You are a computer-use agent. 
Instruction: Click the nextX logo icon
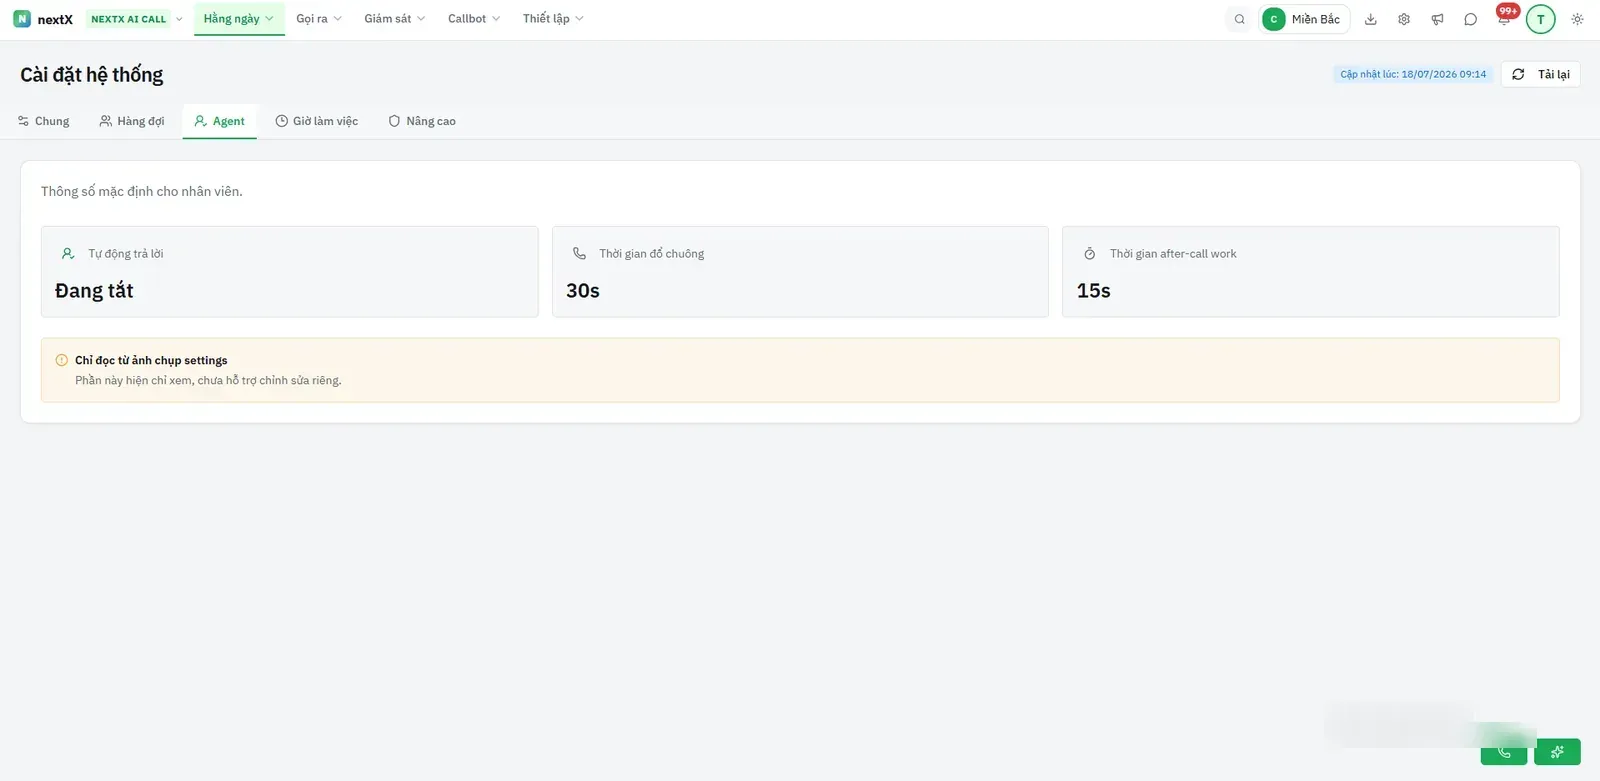pos(22,19)
